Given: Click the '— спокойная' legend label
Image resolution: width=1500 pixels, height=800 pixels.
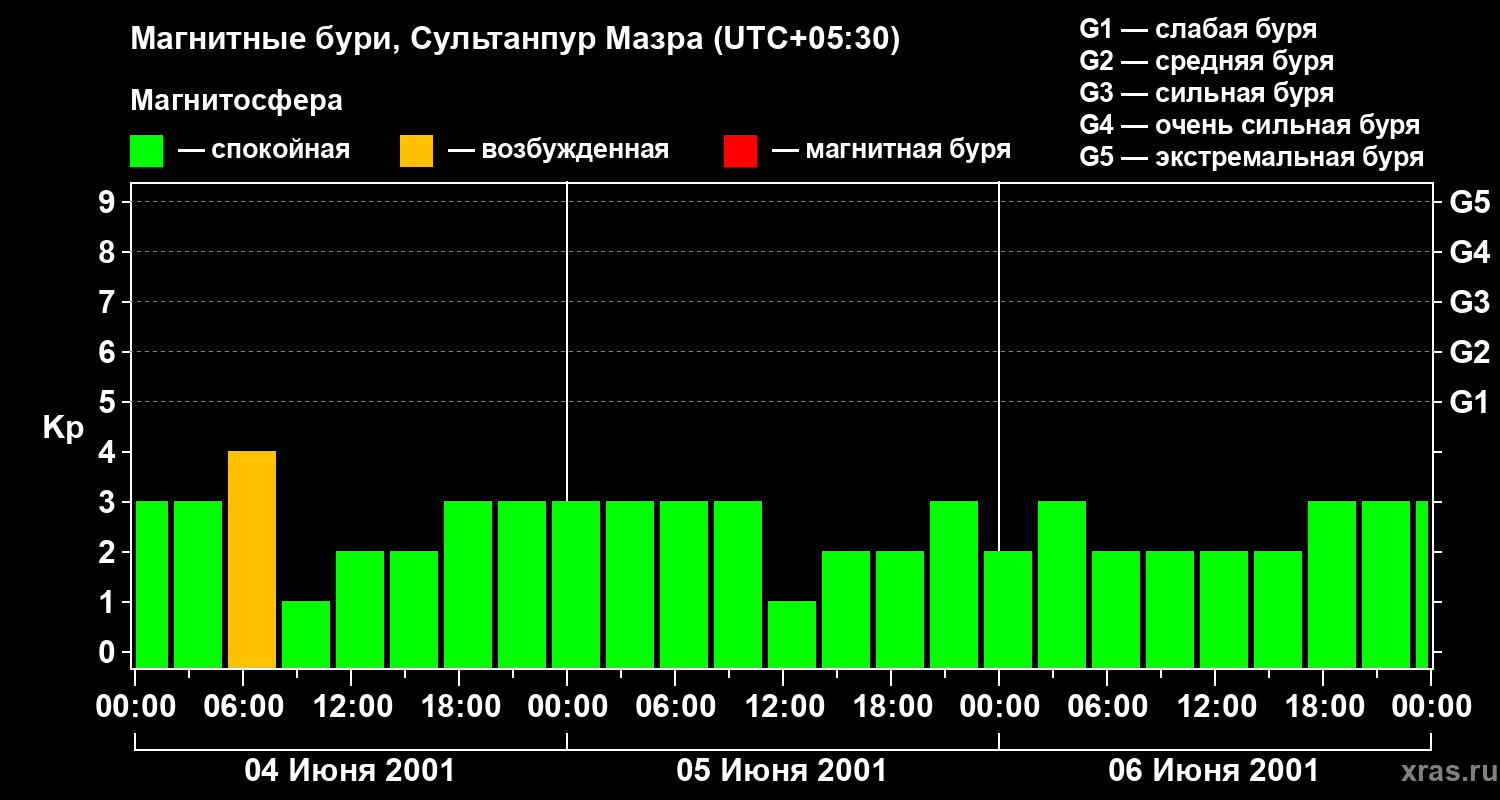Looking at the screenshot, I should [264, 150].
